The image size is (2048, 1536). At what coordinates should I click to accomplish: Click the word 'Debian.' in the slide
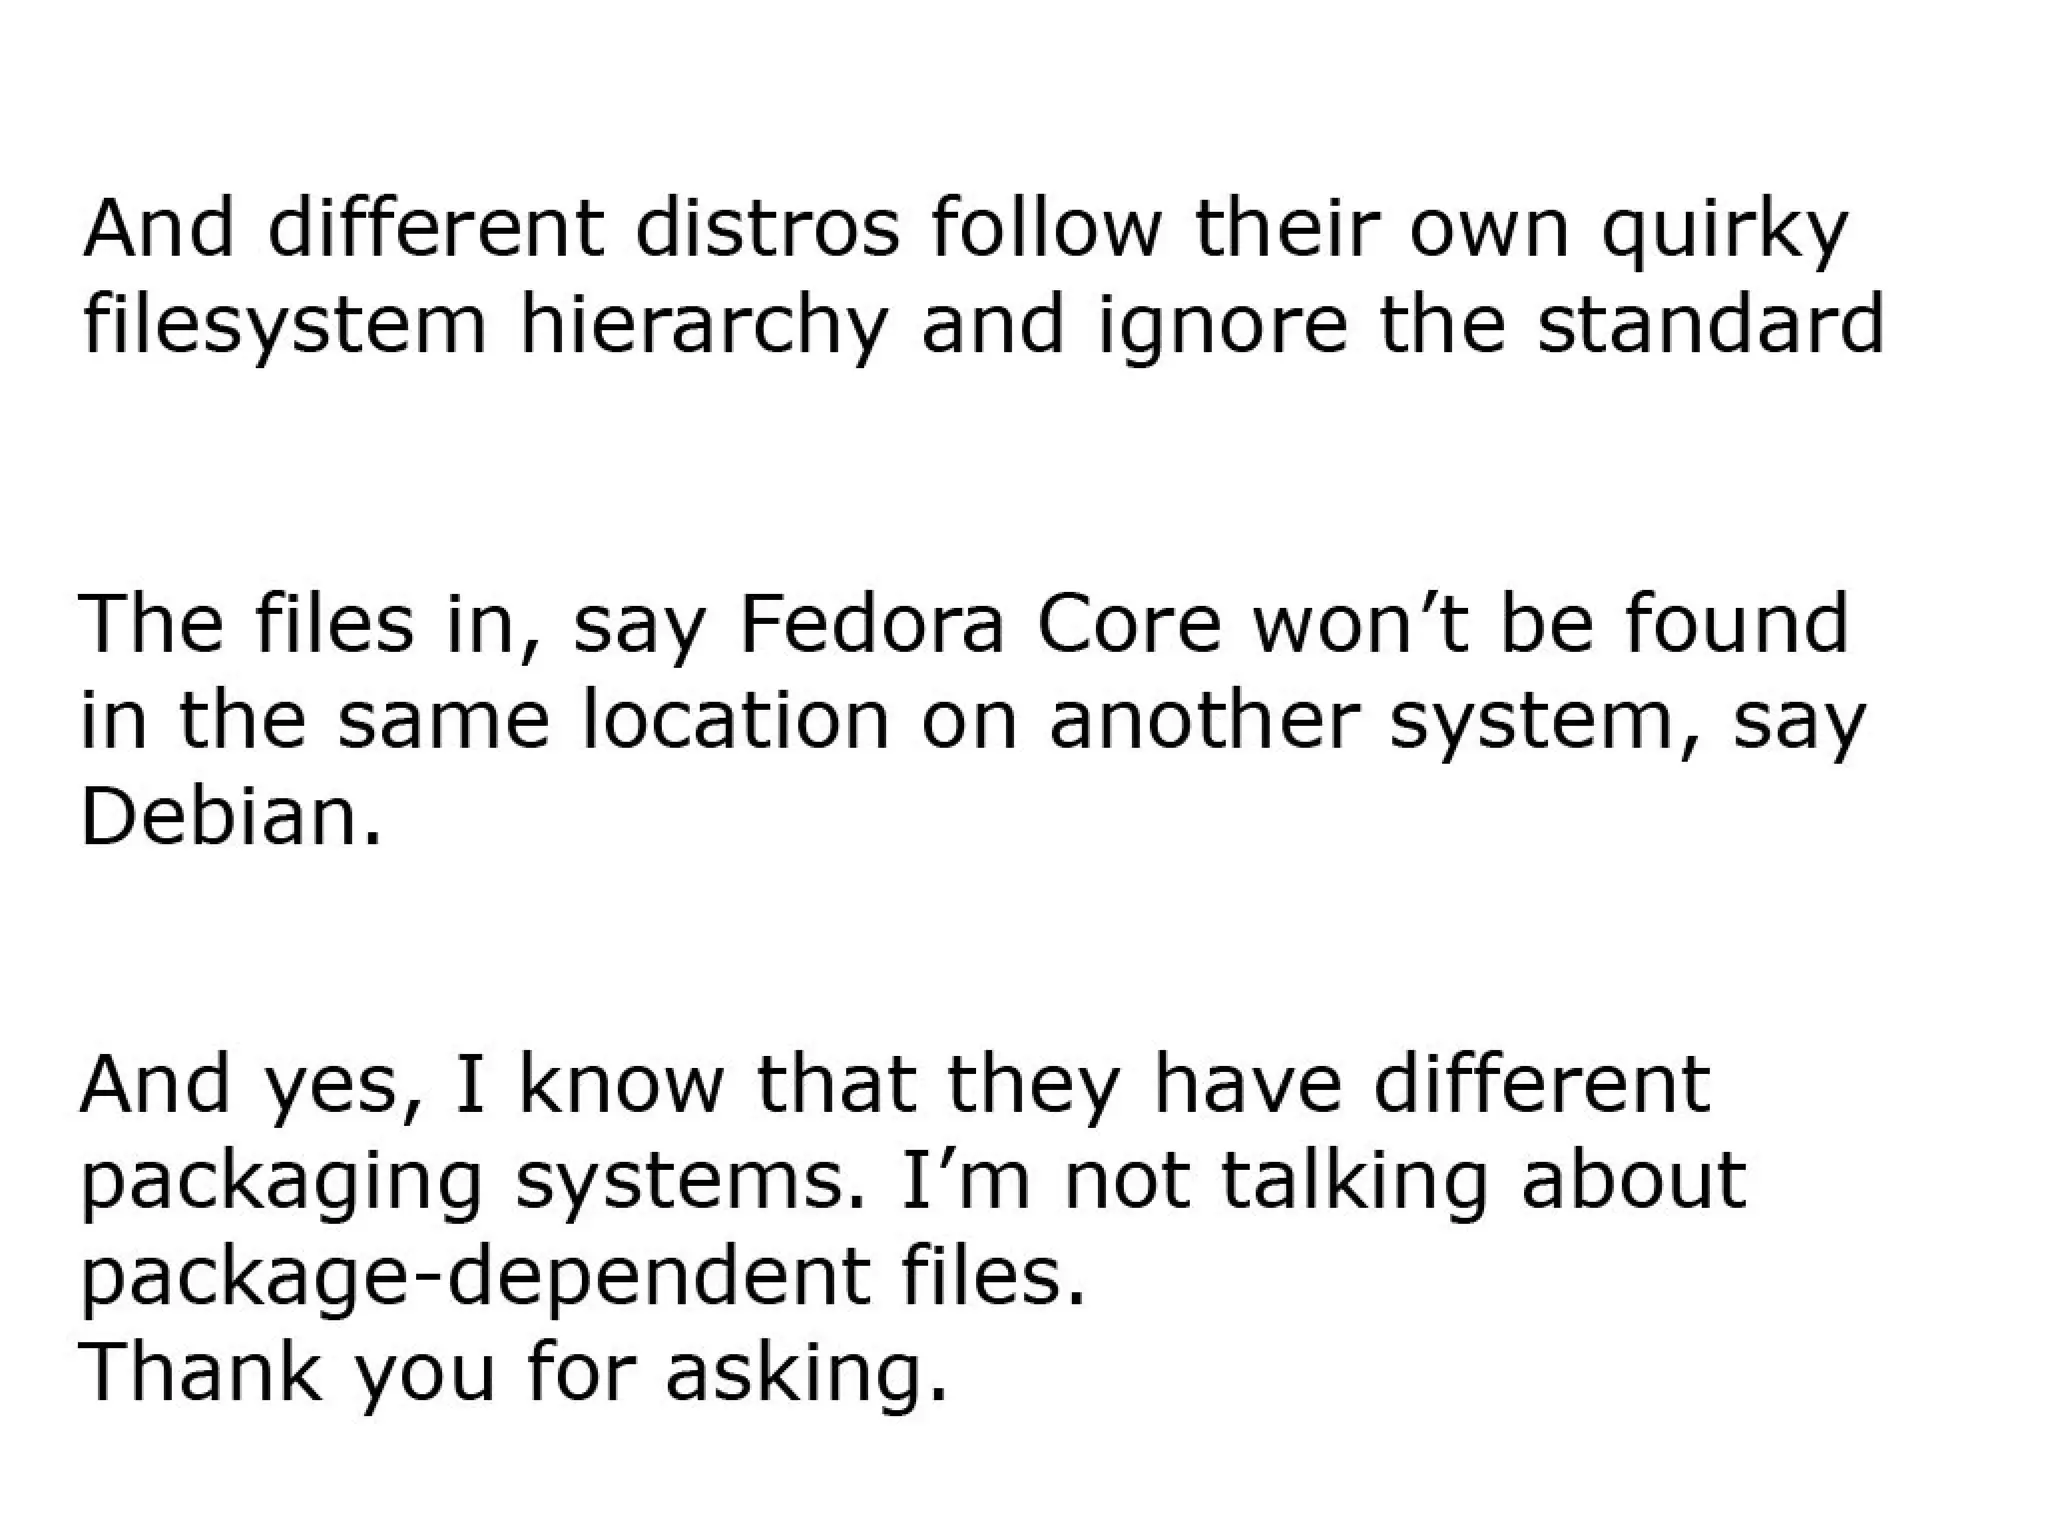[x=231, y=816]
